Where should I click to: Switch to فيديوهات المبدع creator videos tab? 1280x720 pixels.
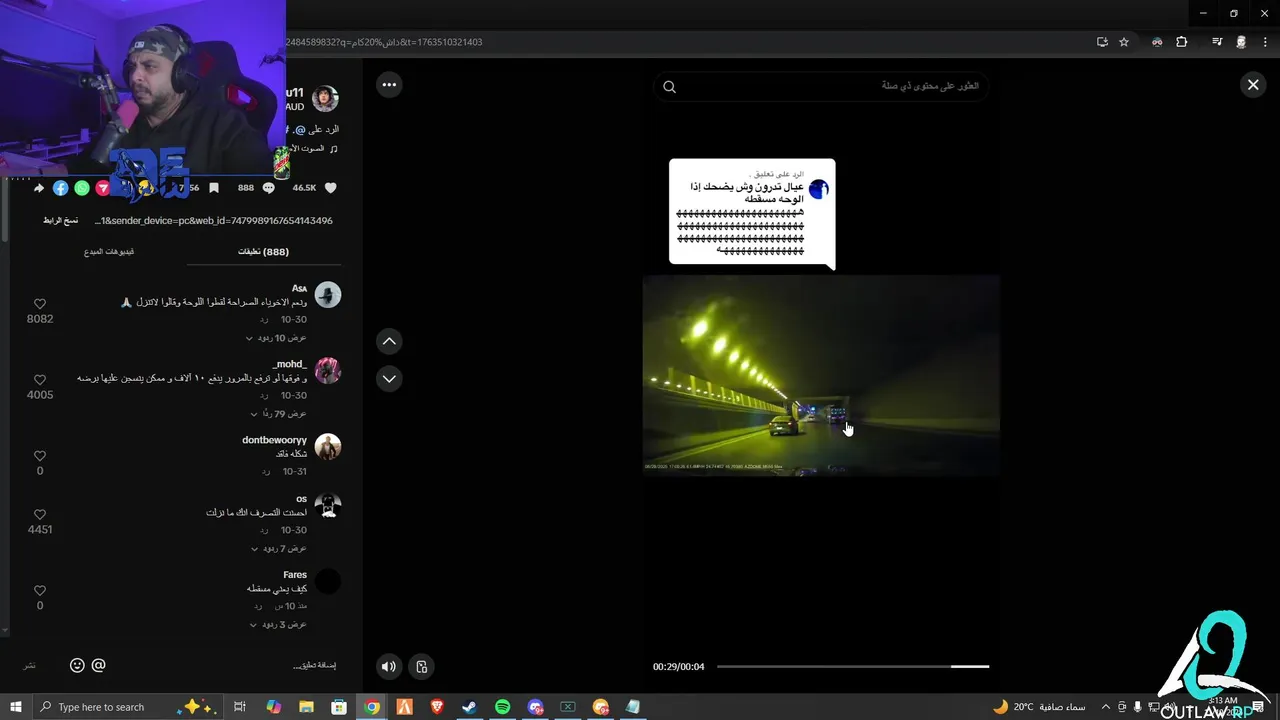tap(109, 252)
